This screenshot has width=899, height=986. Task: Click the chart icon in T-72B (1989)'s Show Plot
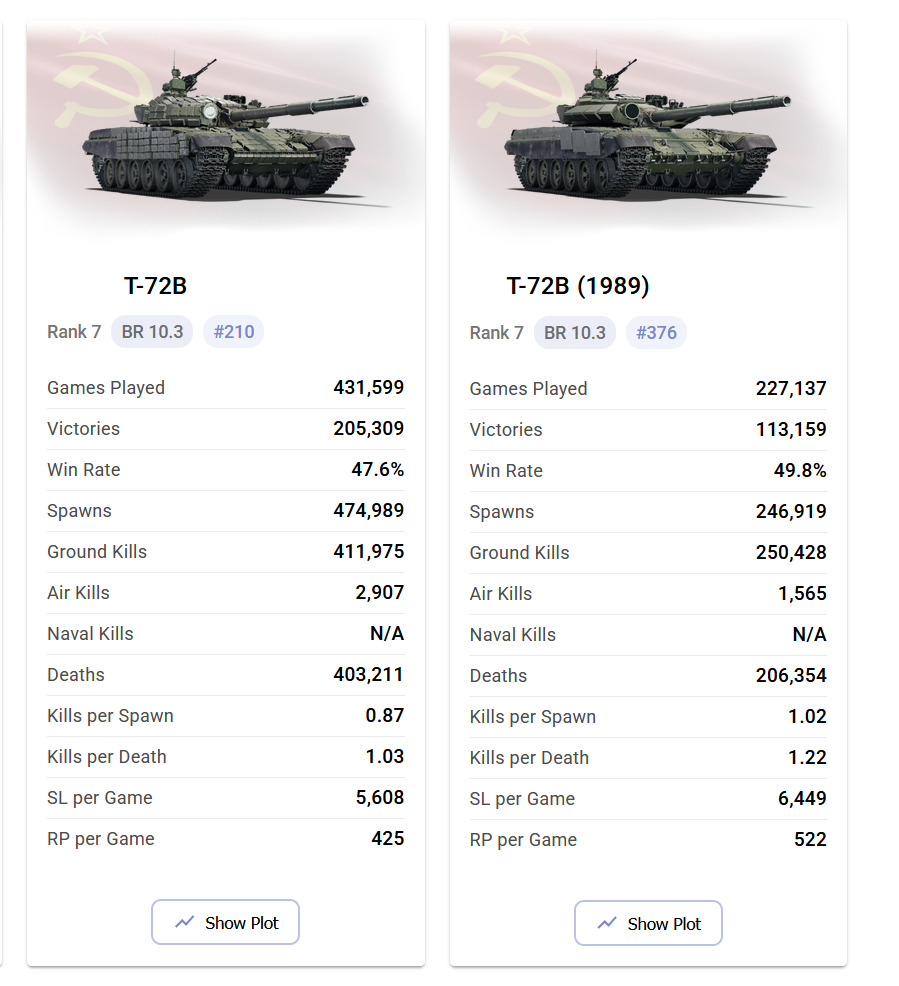pyautogui.click(x=607, y=923)
